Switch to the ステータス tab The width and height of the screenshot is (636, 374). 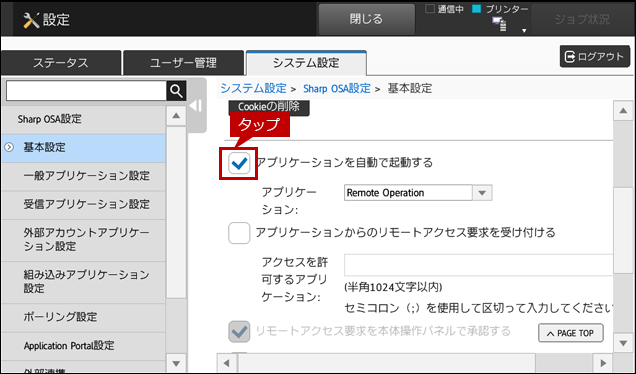coord(61,63)
